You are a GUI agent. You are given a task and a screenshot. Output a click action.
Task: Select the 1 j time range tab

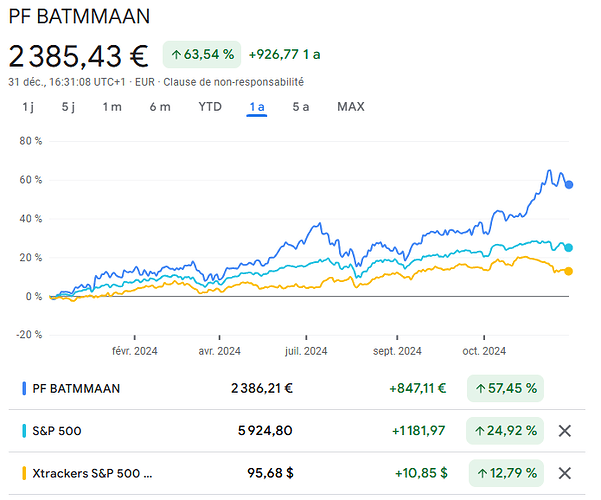tap(29, 106)
